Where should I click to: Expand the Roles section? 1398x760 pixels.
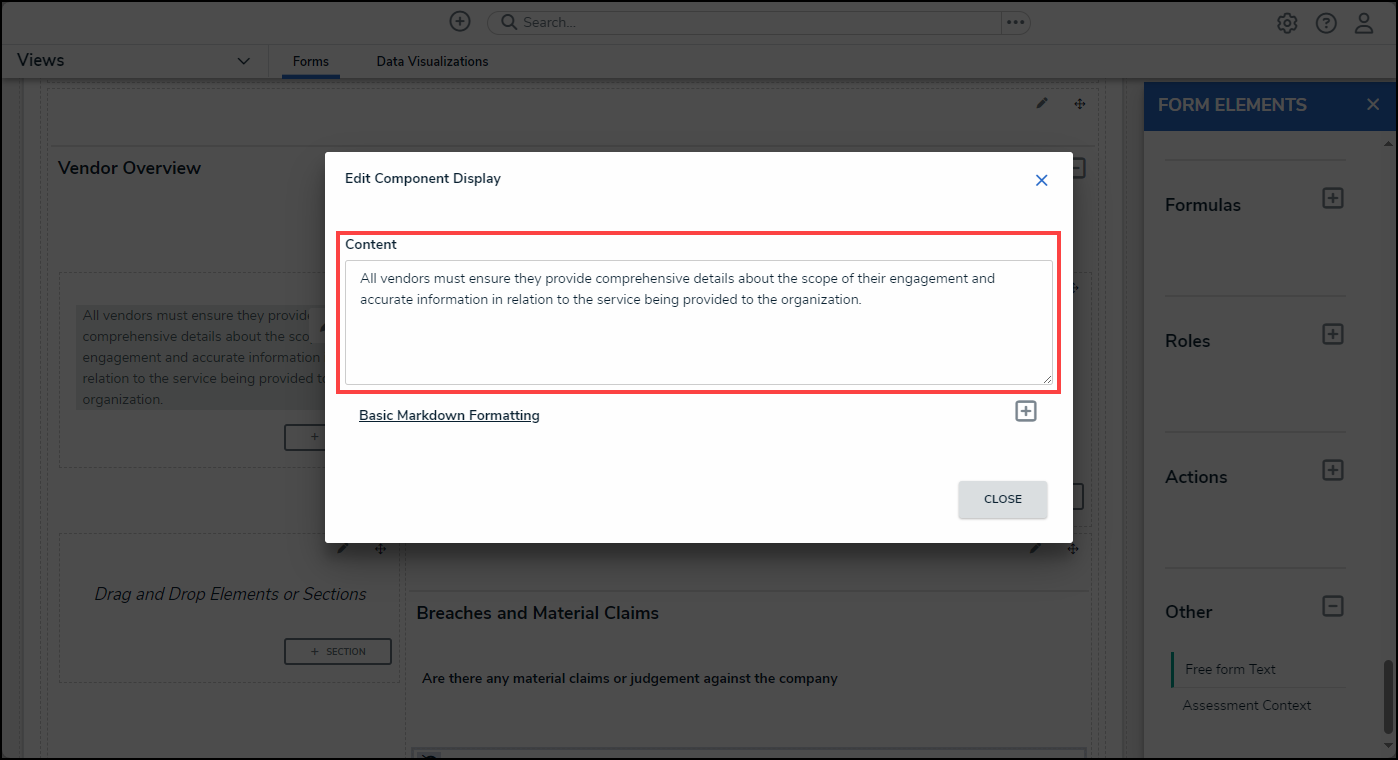(x=1332, y=334)
